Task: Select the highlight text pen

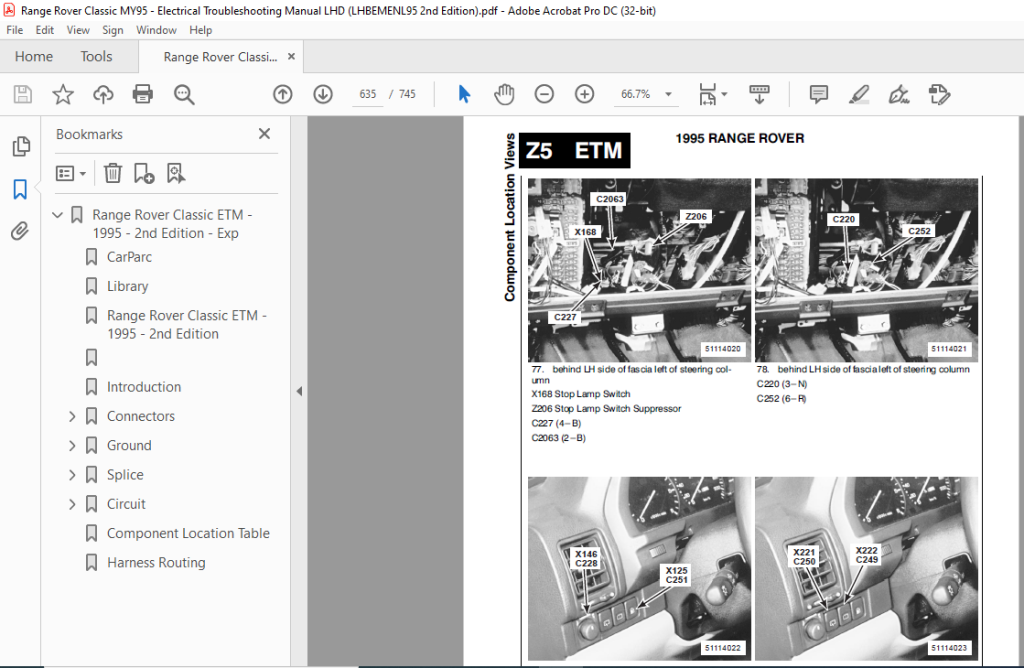Action: (x=858, y=94)
